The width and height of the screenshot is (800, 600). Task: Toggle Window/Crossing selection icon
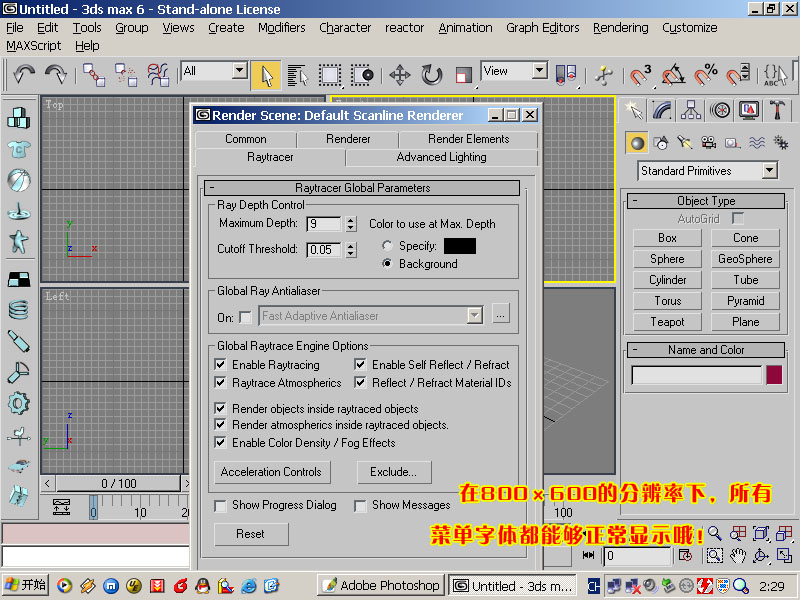362,76
